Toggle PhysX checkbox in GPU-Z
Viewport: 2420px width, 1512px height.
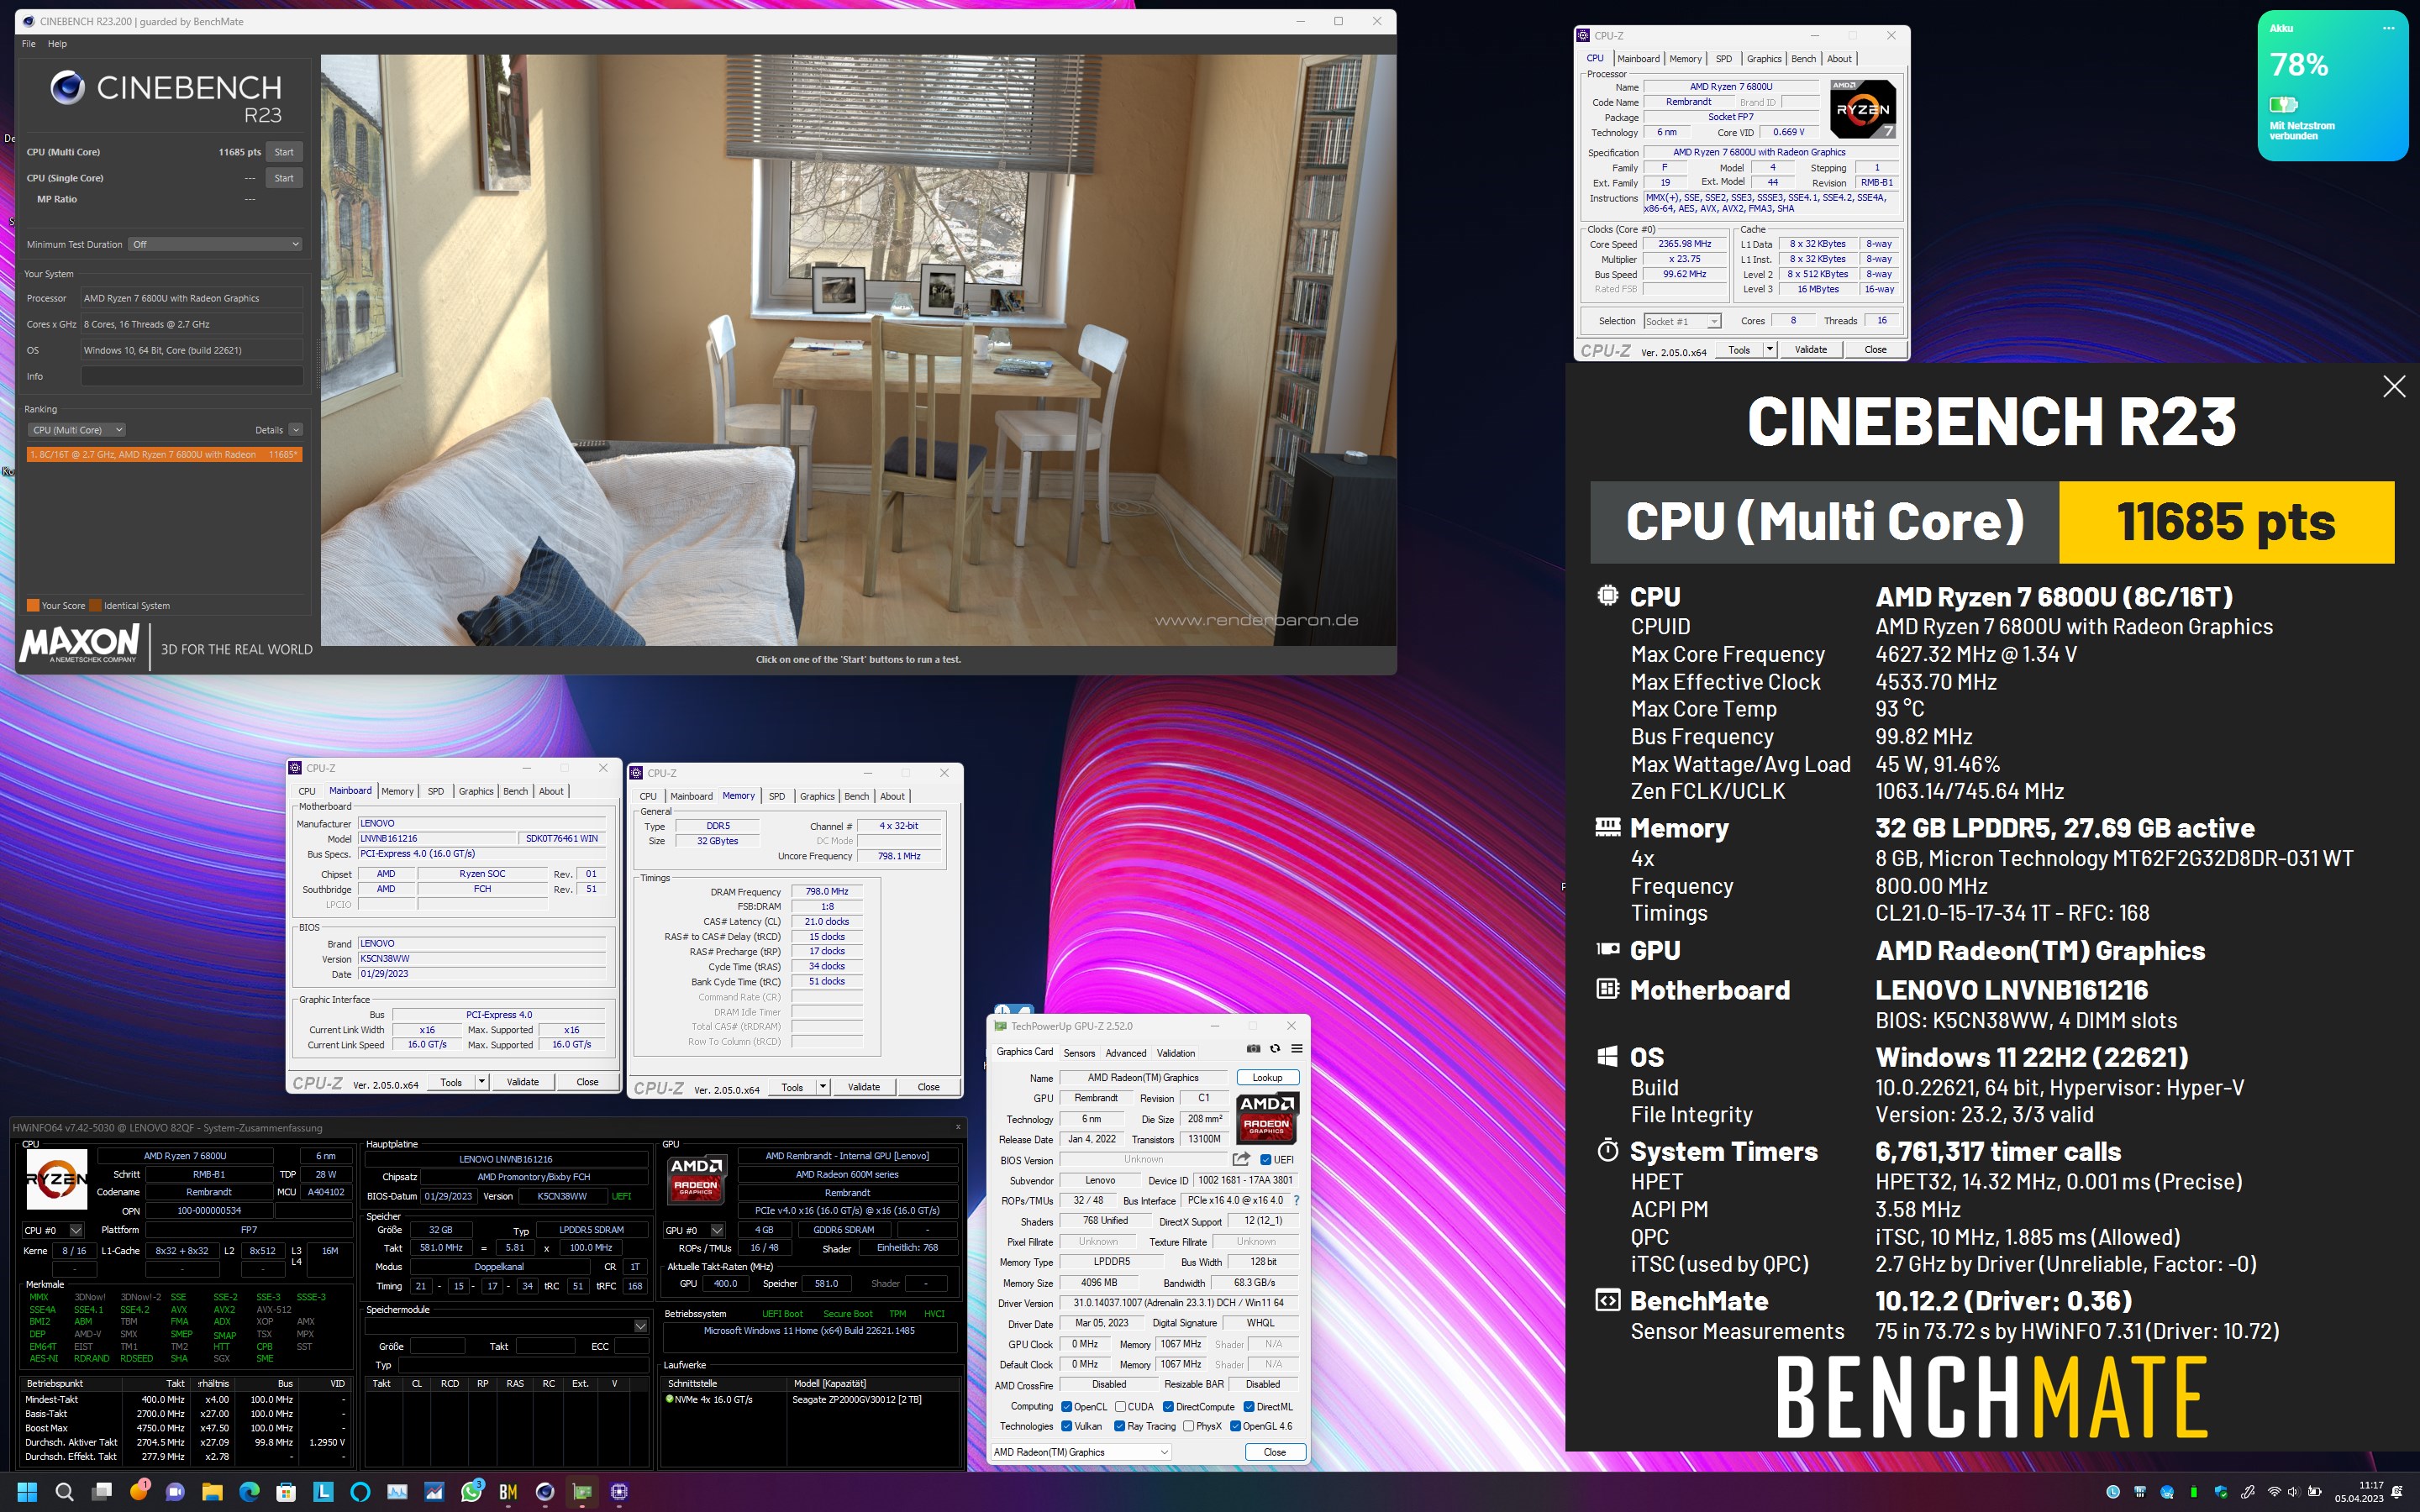[1188, 1427]
